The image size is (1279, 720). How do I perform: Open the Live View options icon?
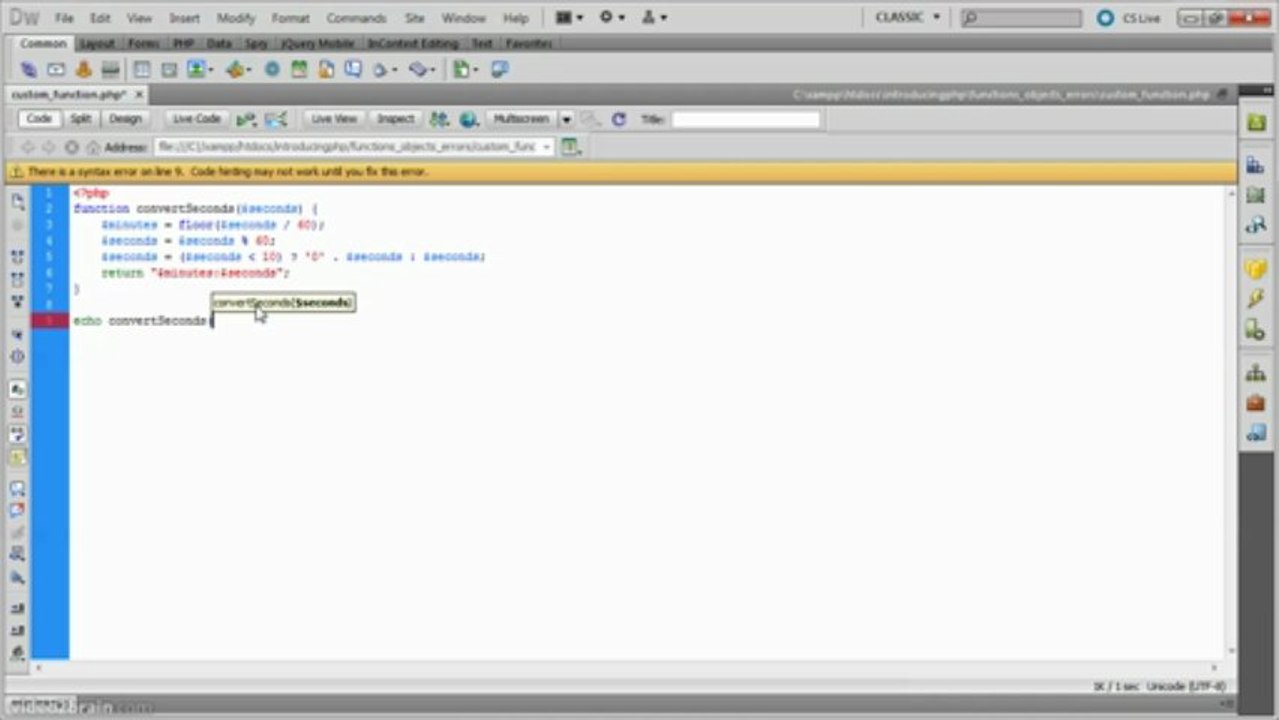point(570,147)
